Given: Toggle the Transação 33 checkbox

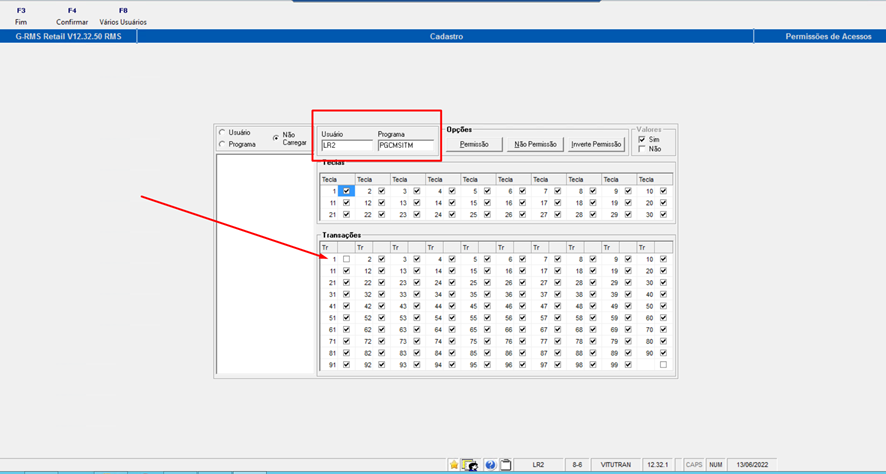Looking at the screenshot, I should pyautogui.click(x=416, y=294).
